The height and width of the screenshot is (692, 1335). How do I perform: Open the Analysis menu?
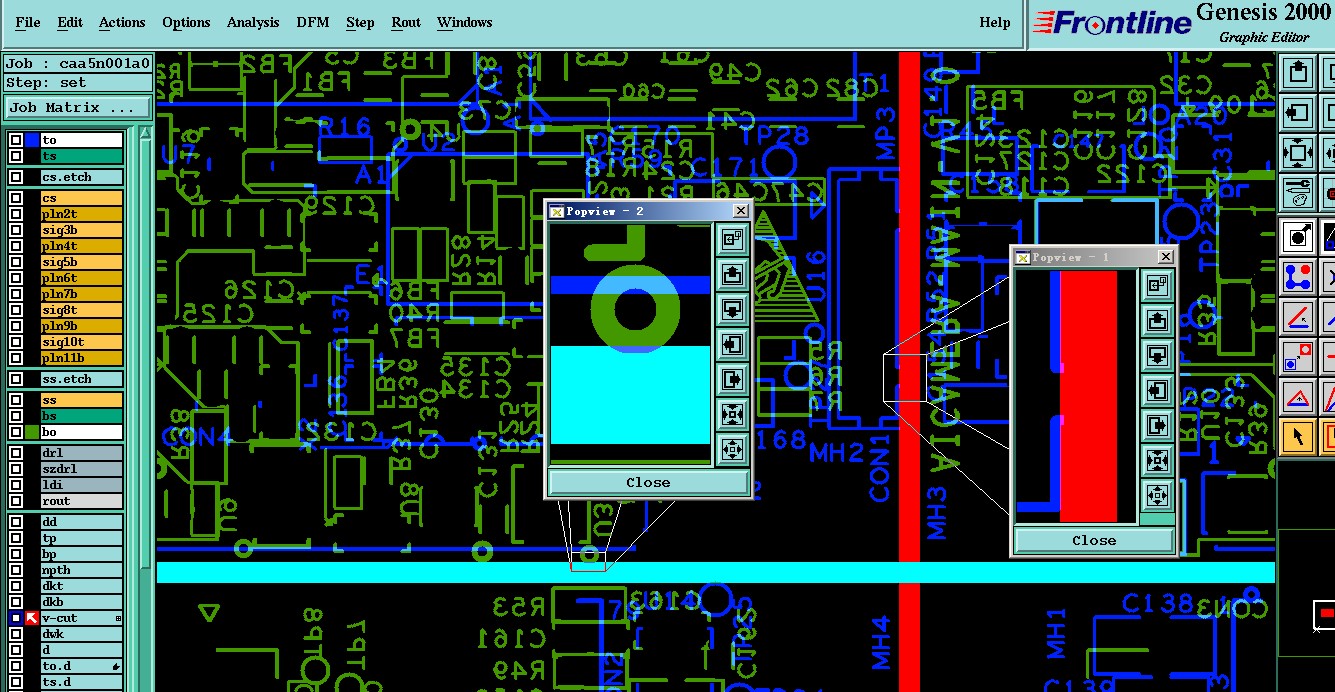pos(253,22)
